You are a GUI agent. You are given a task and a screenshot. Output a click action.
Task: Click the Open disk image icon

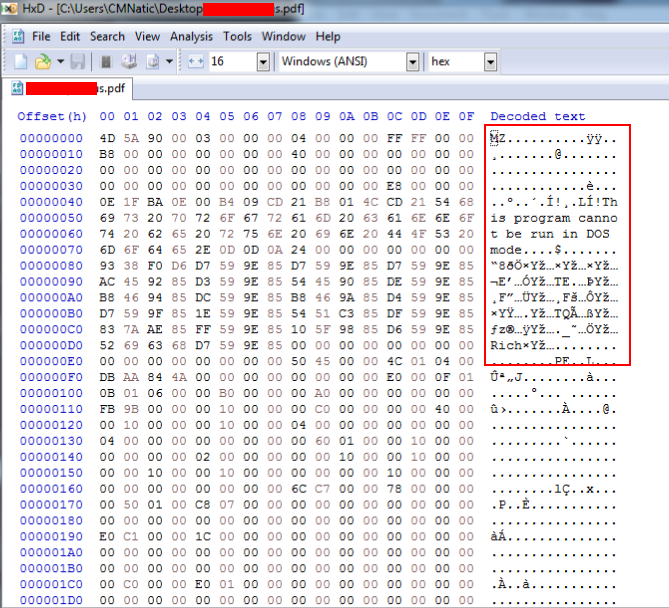153,62
